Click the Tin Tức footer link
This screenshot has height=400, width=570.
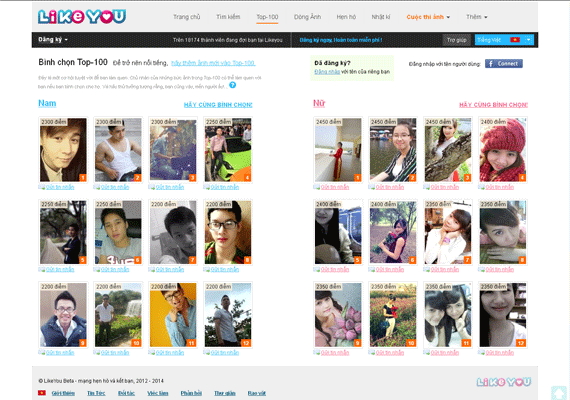click(96, 393)
